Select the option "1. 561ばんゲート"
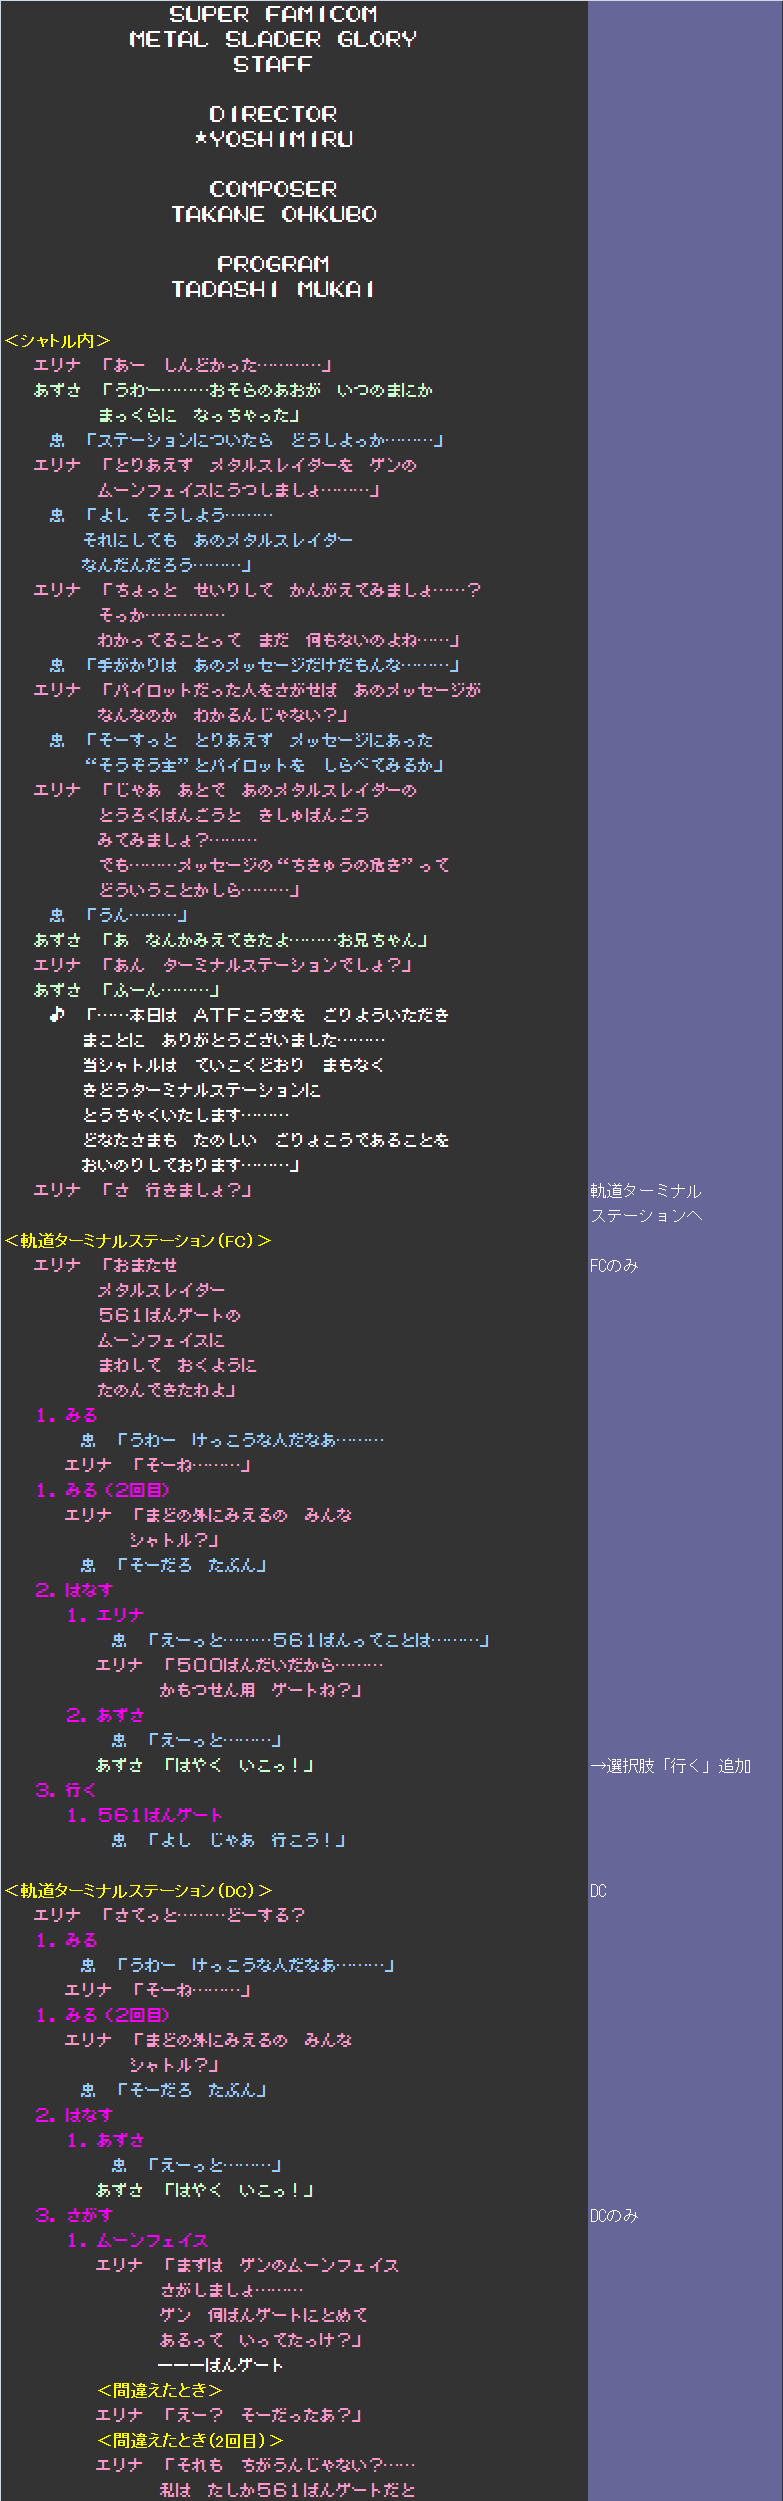Image resolution: width=783 pixels, height=2501 pixels. tap(145, 1815)
